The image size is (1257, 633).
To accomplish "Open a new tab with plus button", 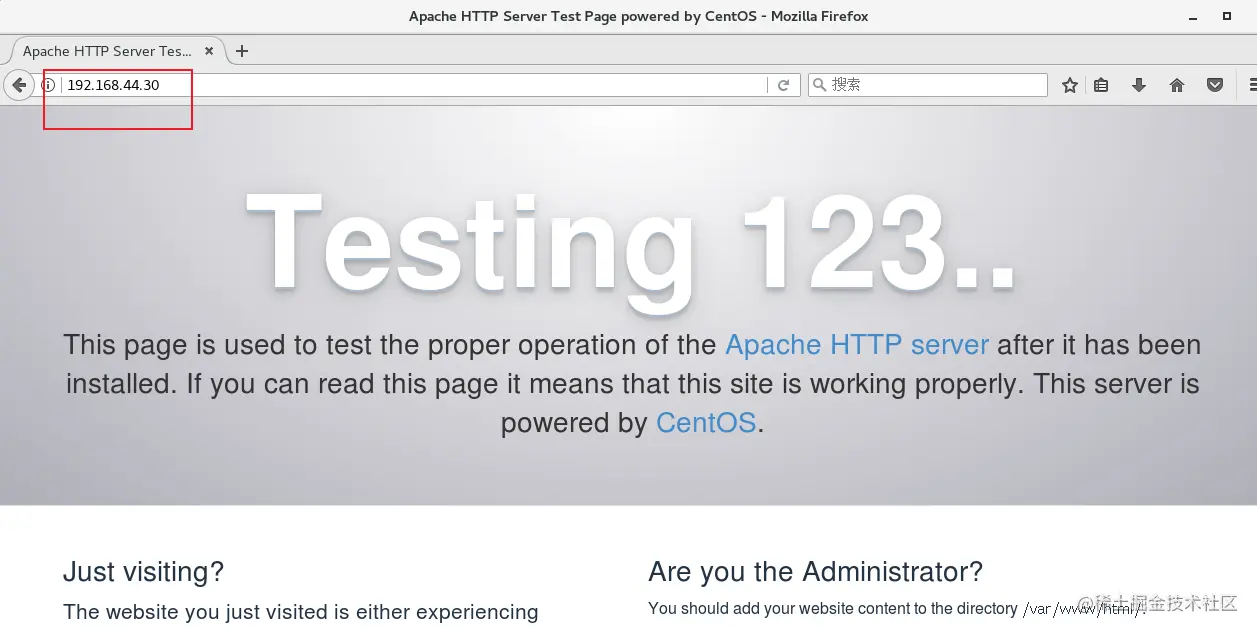I will [x=242, y=51].
